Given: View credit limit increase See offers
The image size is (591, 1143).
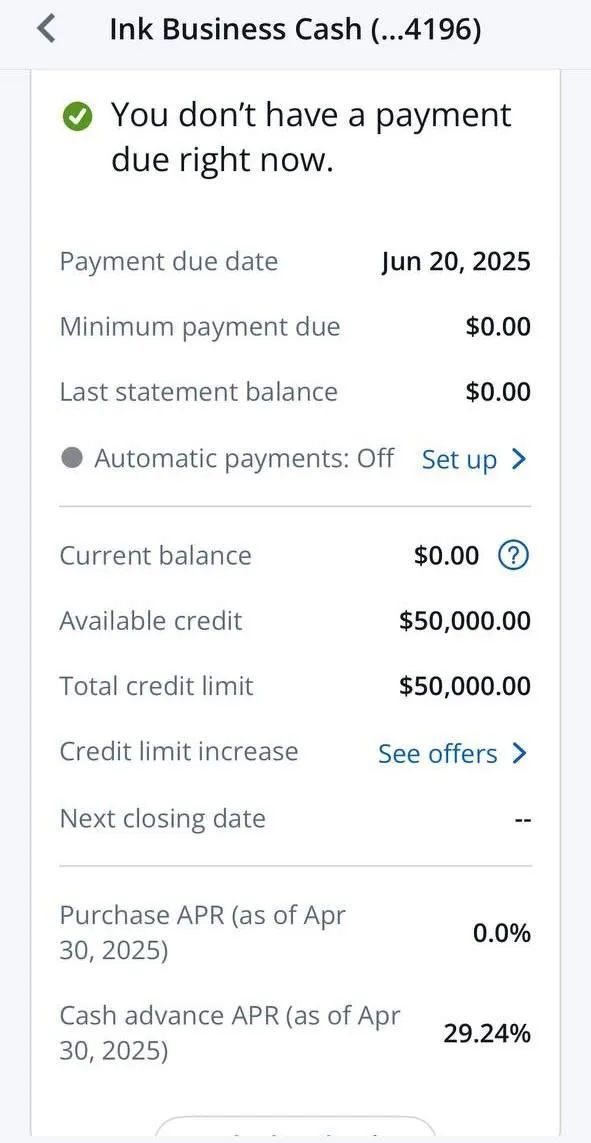Looking at the screenshot, I should click(437, 754).
